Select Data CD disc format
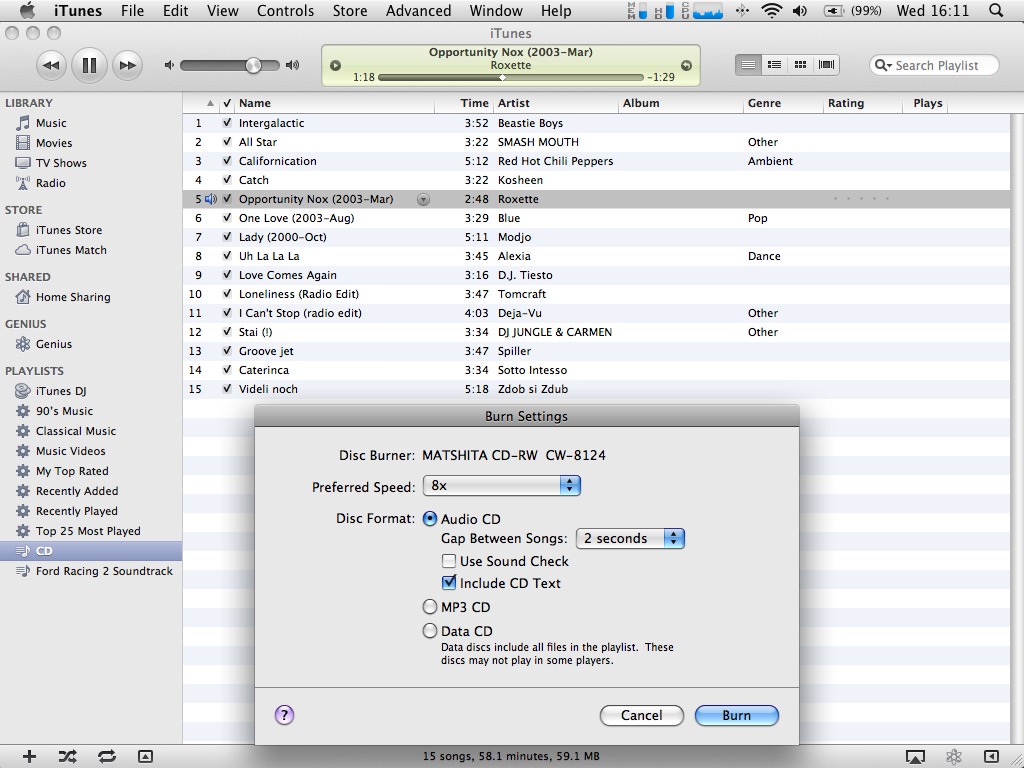1024x768 pixels. point(430,631)
